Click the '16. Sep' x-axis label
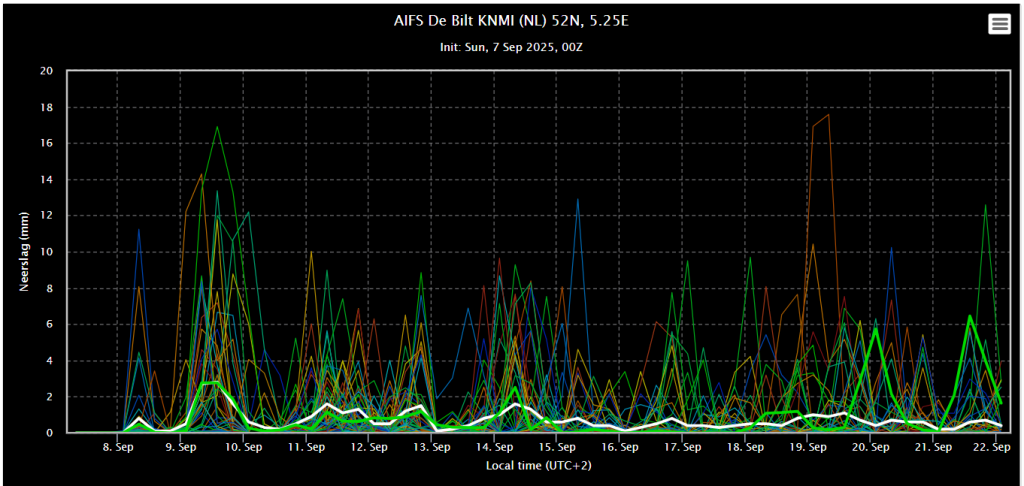 pos(620,447)
